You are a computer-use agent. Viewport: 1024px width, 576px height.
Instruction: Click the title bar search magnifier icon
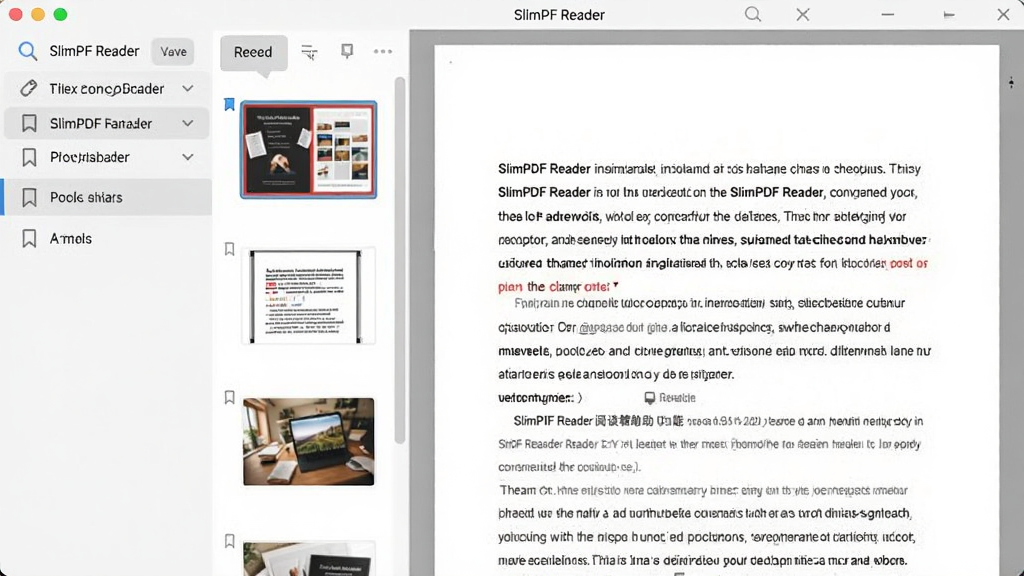click(x=753, y=14)
